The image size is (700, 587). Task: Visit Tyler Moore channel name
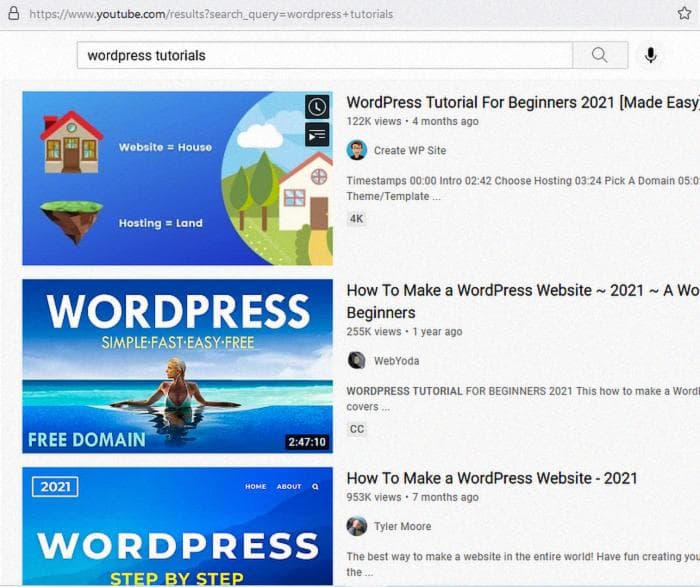point(402,526)
